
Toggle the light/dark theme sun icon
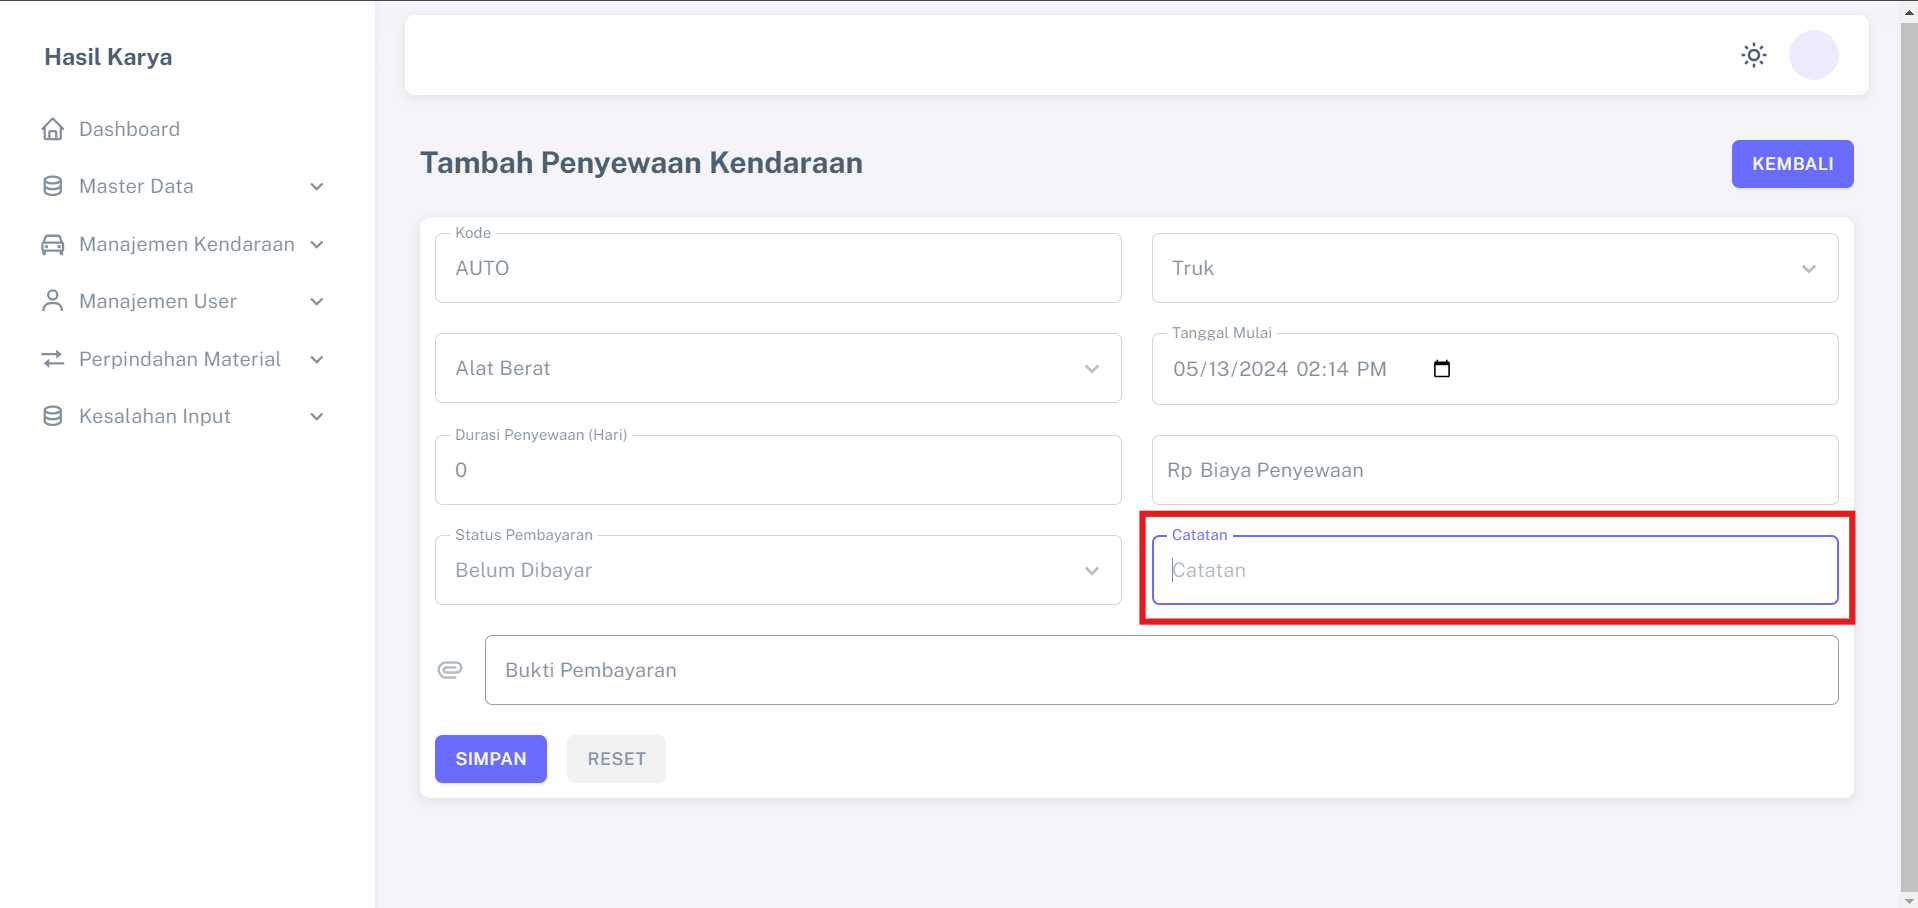[1753, 55]
